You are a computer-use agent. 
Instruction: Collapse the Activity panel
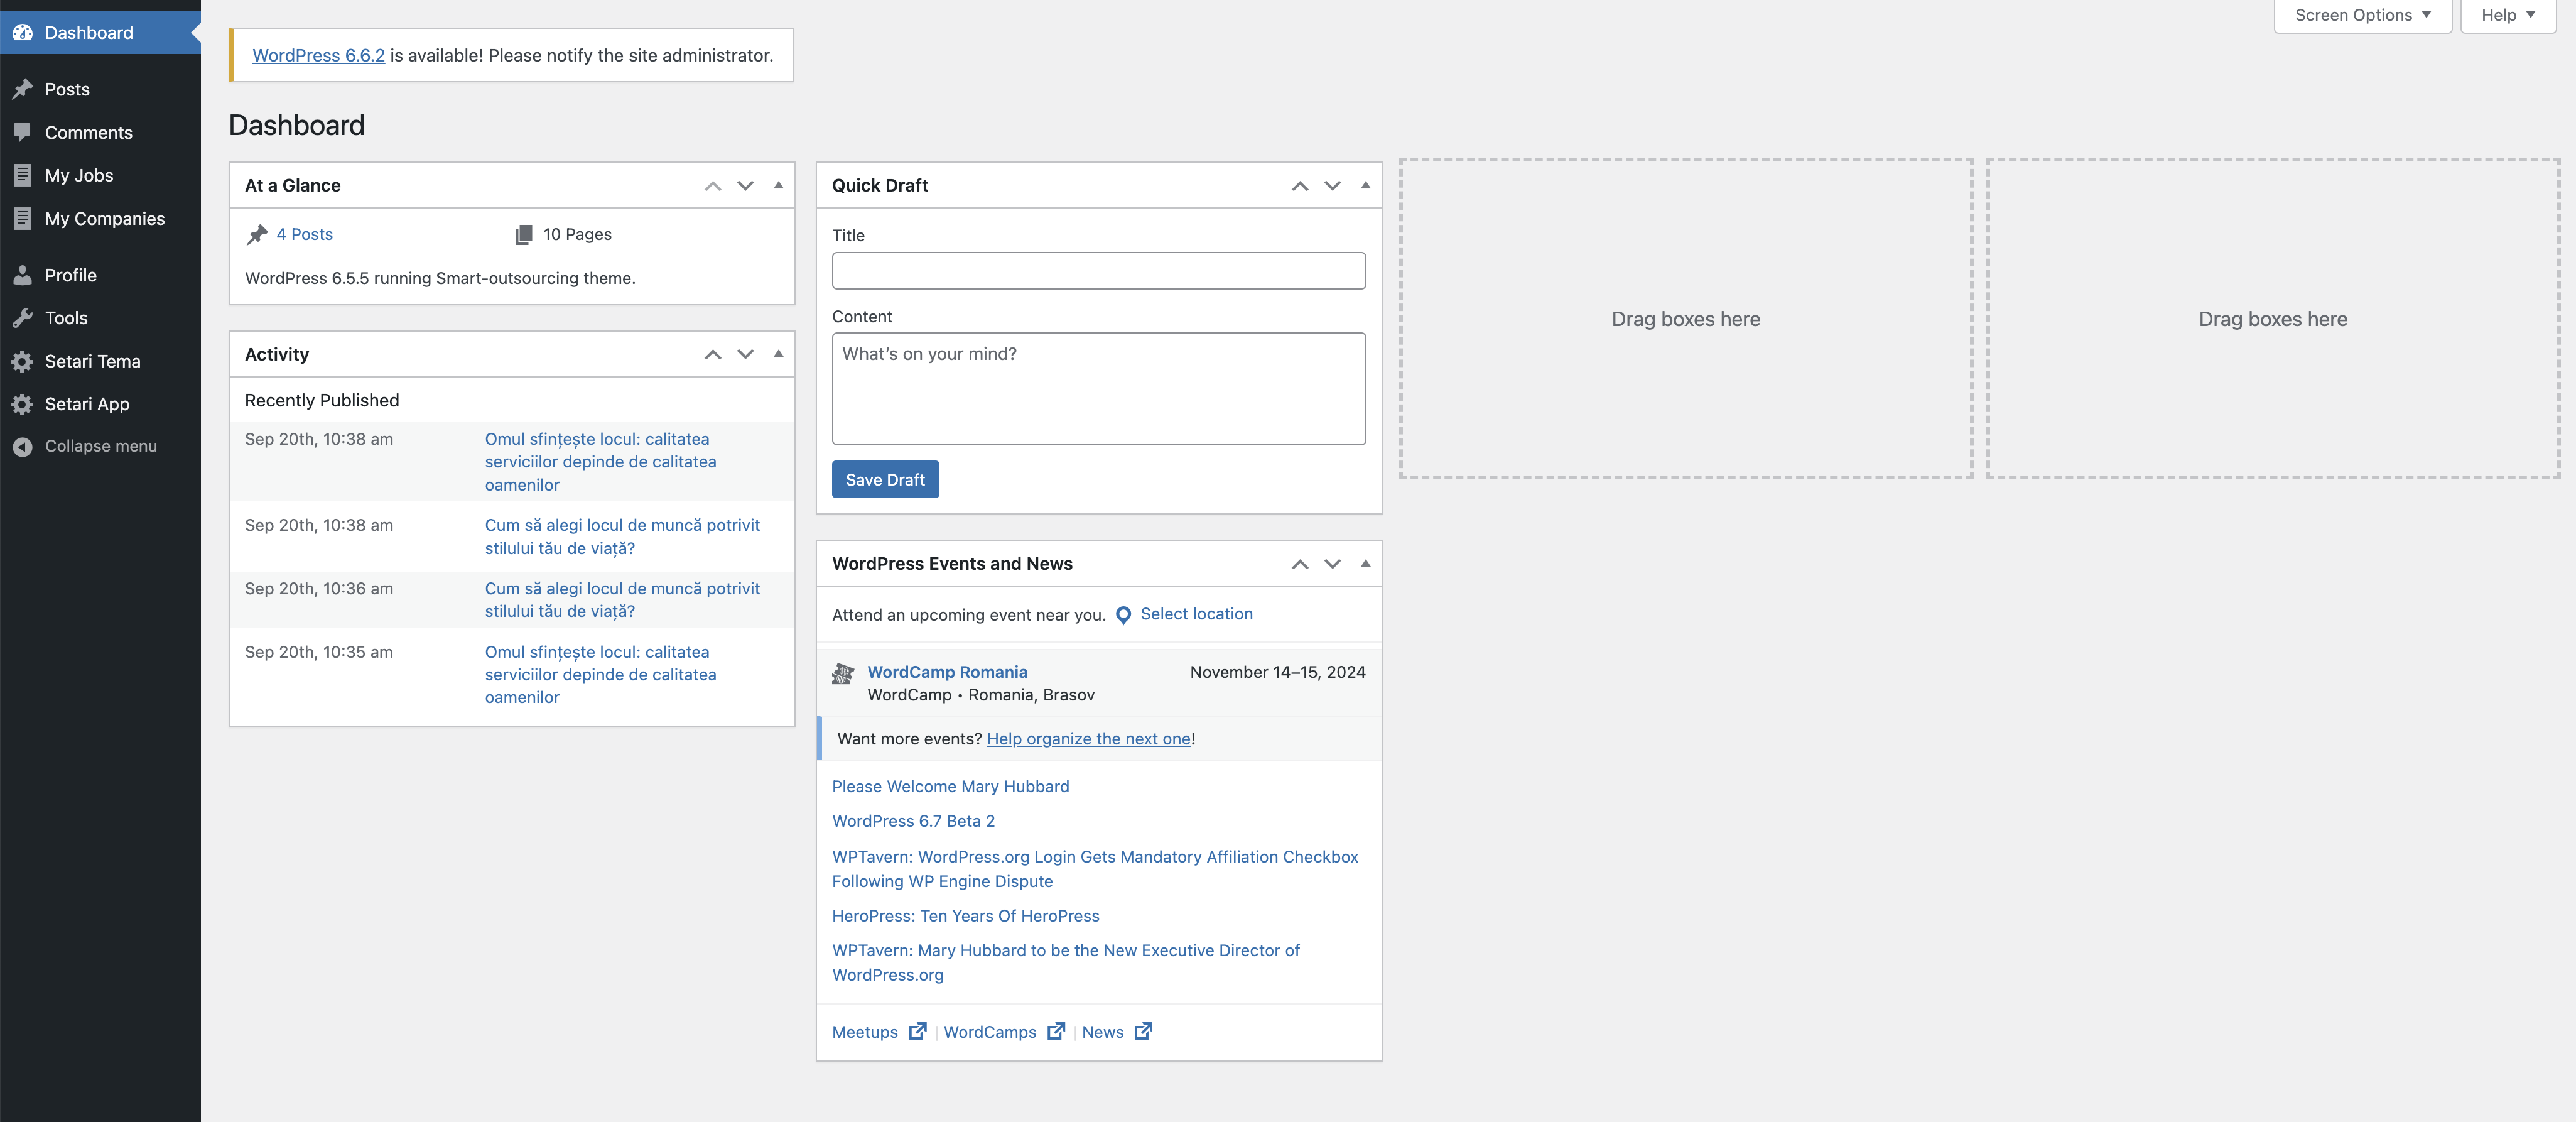click(x=778, y=353)
